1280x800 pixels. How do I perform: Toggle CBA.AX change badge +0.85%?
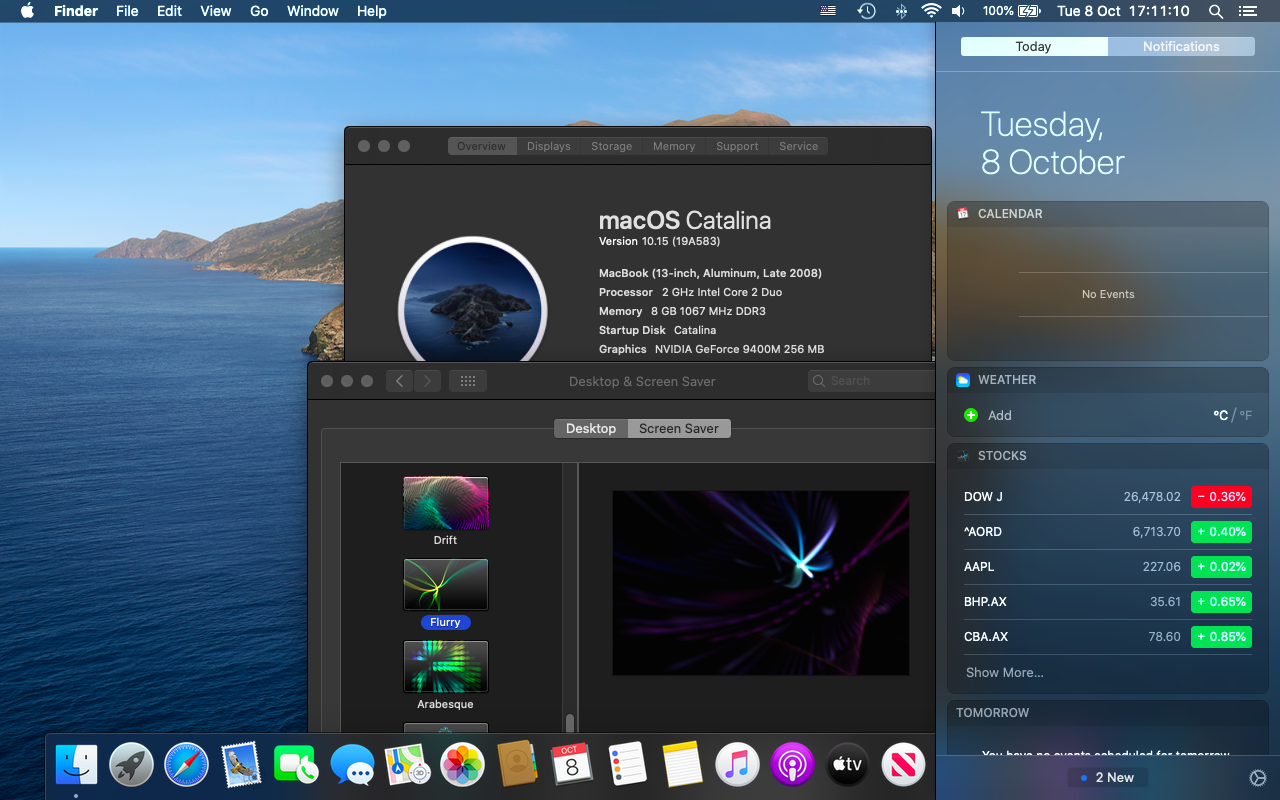pos(1221,637)
